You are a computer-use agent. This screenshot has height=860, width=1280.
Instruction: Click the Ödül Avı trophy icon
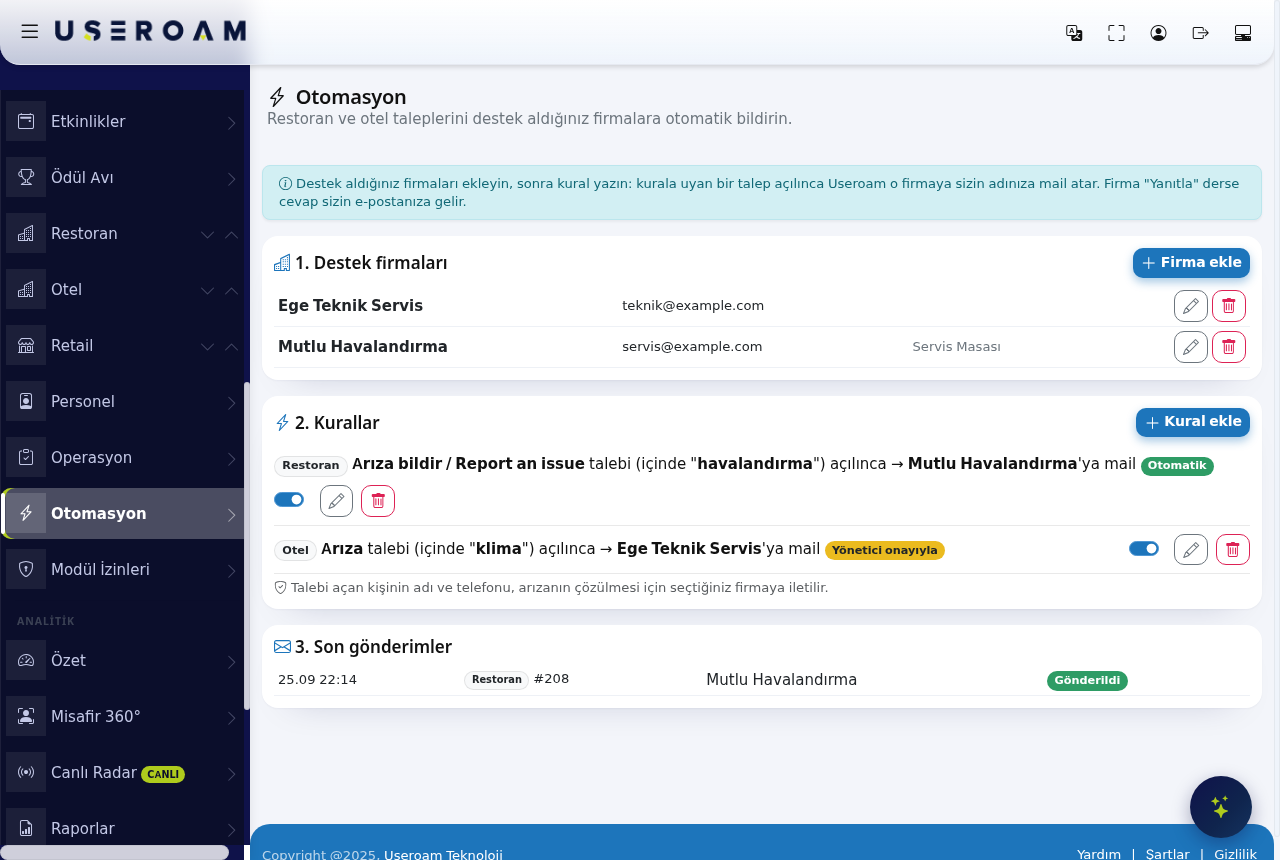tap(26, 178)
